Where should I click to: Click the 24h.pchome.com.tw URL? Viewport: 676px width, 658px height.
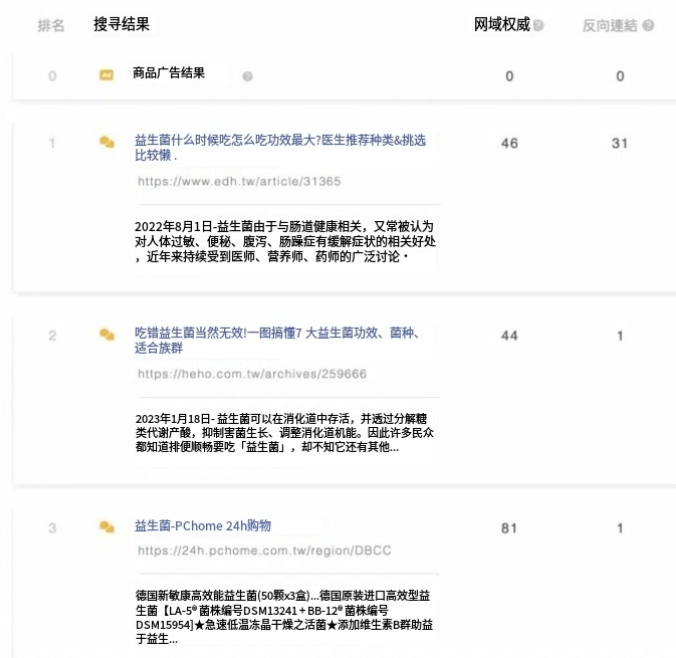coord(251,551)
